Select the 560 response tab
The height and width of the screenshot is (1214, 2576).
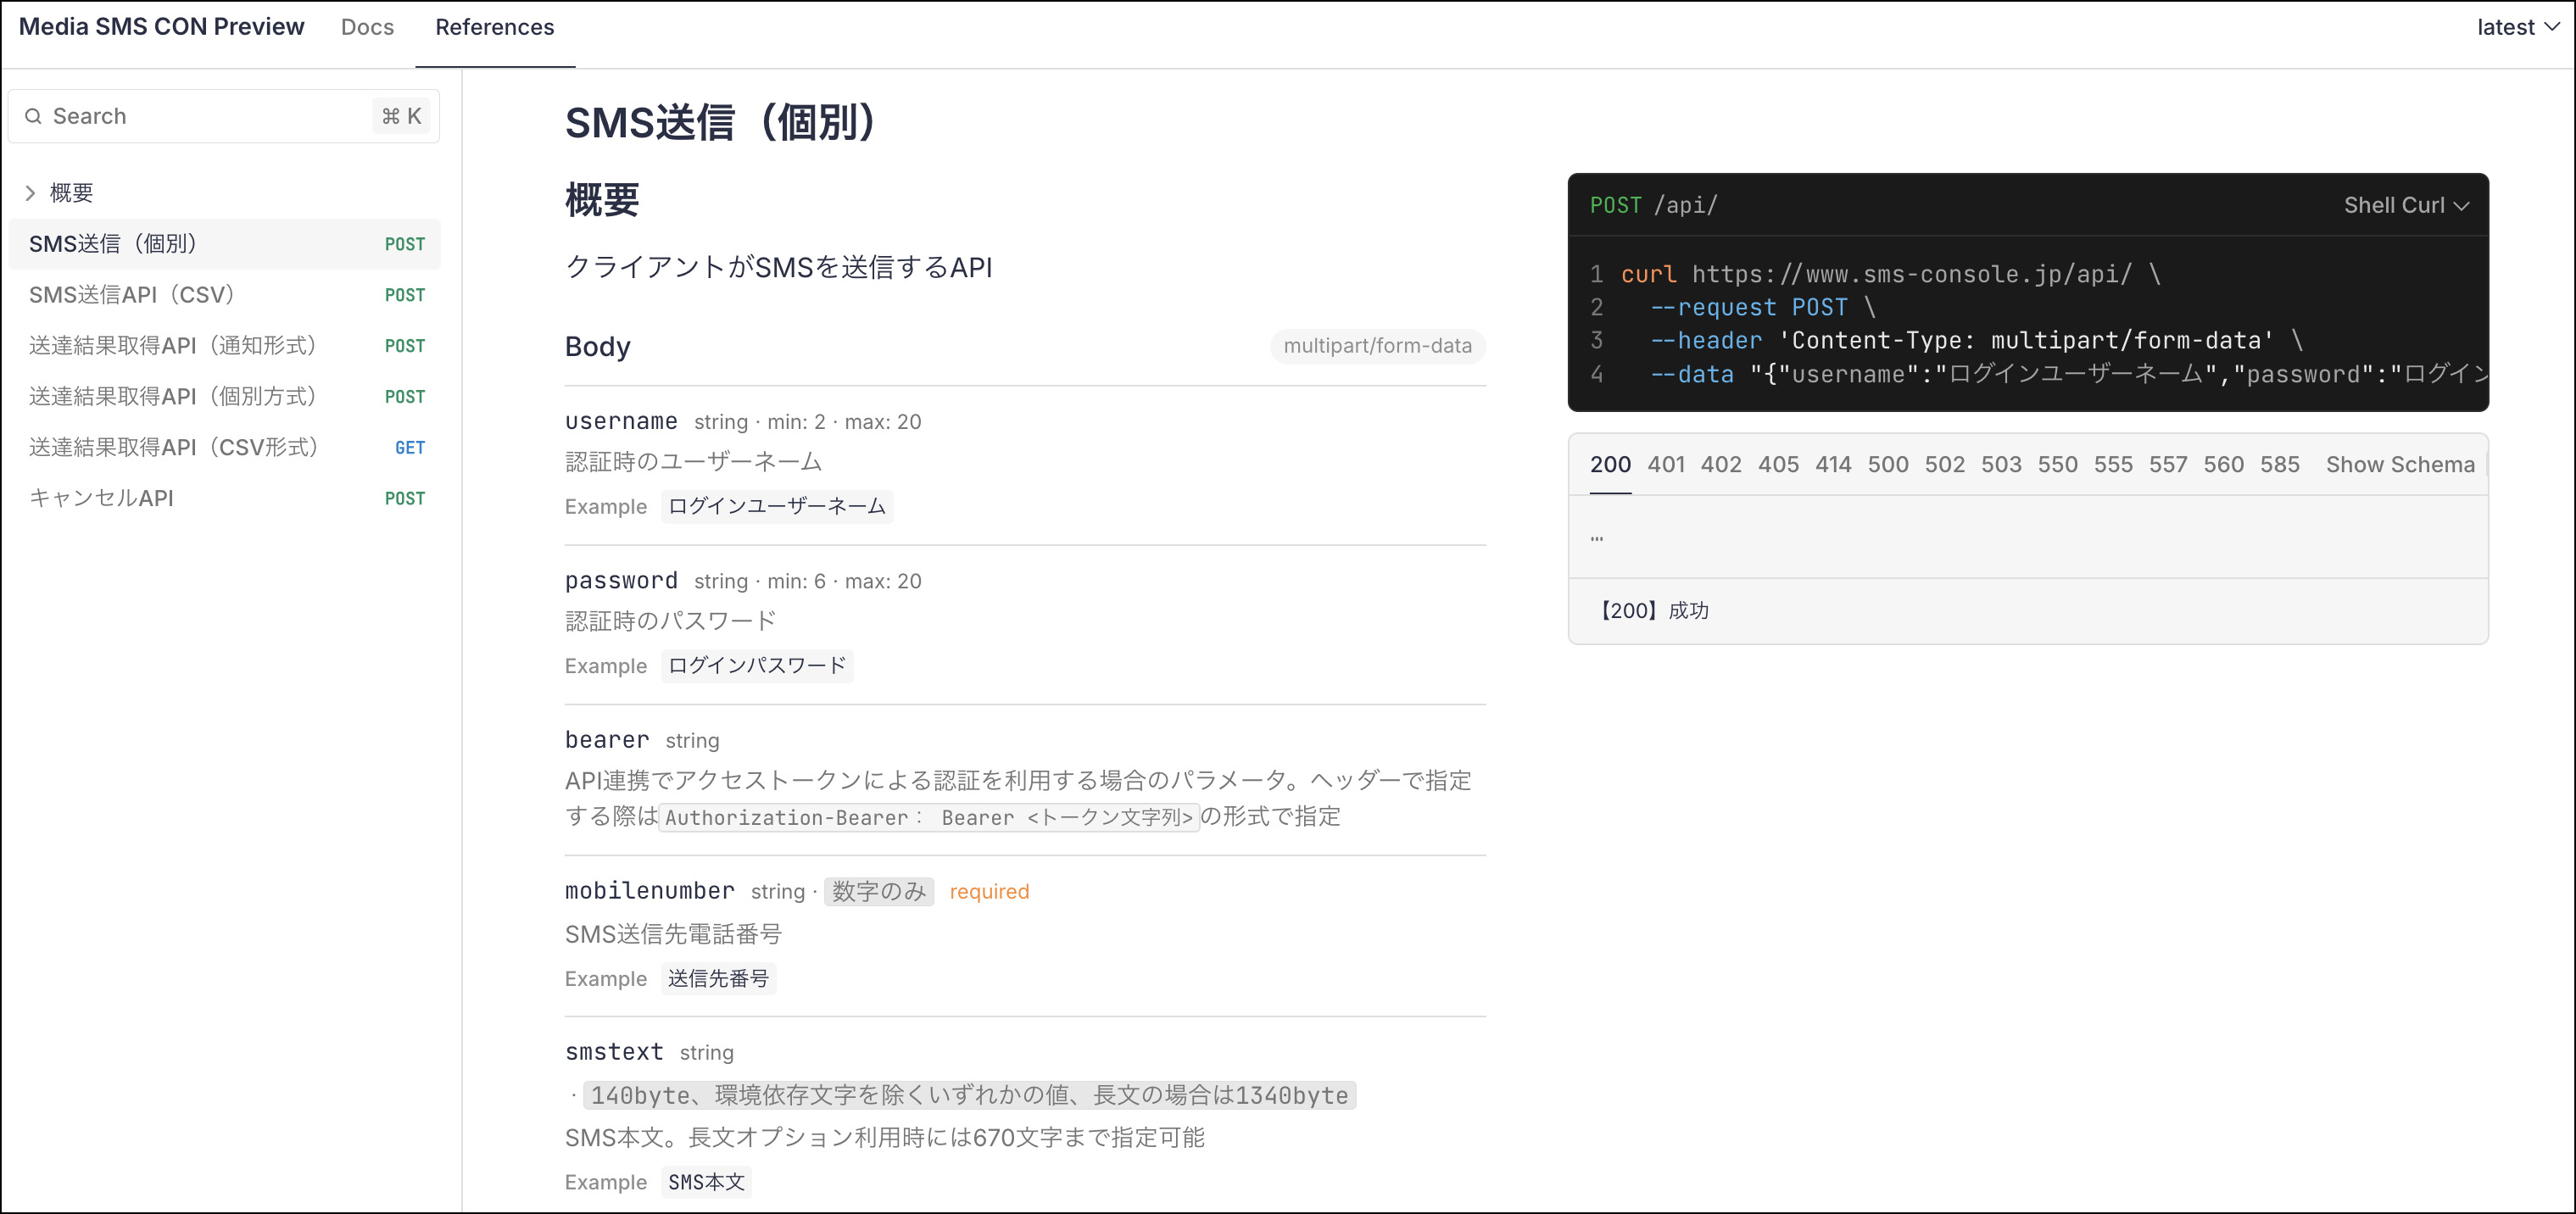[x=2223, y=465]
